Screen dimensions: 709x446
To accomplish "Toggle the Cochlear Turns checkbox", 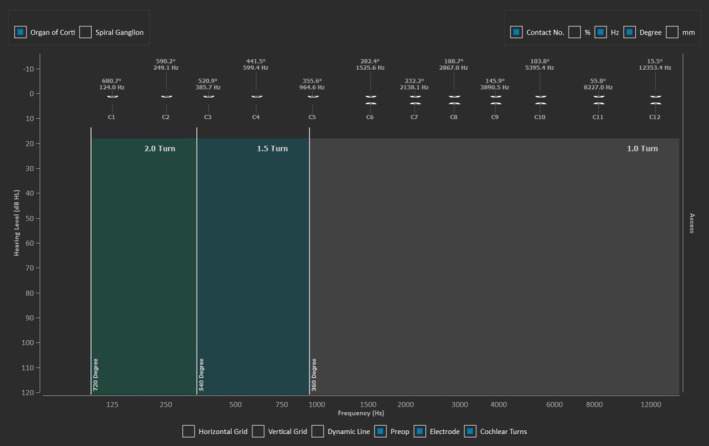I will 470,431.
